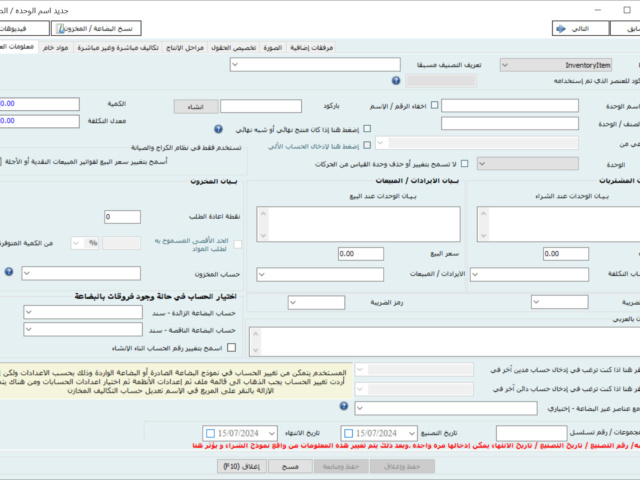Enable do not allow changing unit of measure
Image resolution: width=640 pixels, height=480 pixels.
(464, 164)
